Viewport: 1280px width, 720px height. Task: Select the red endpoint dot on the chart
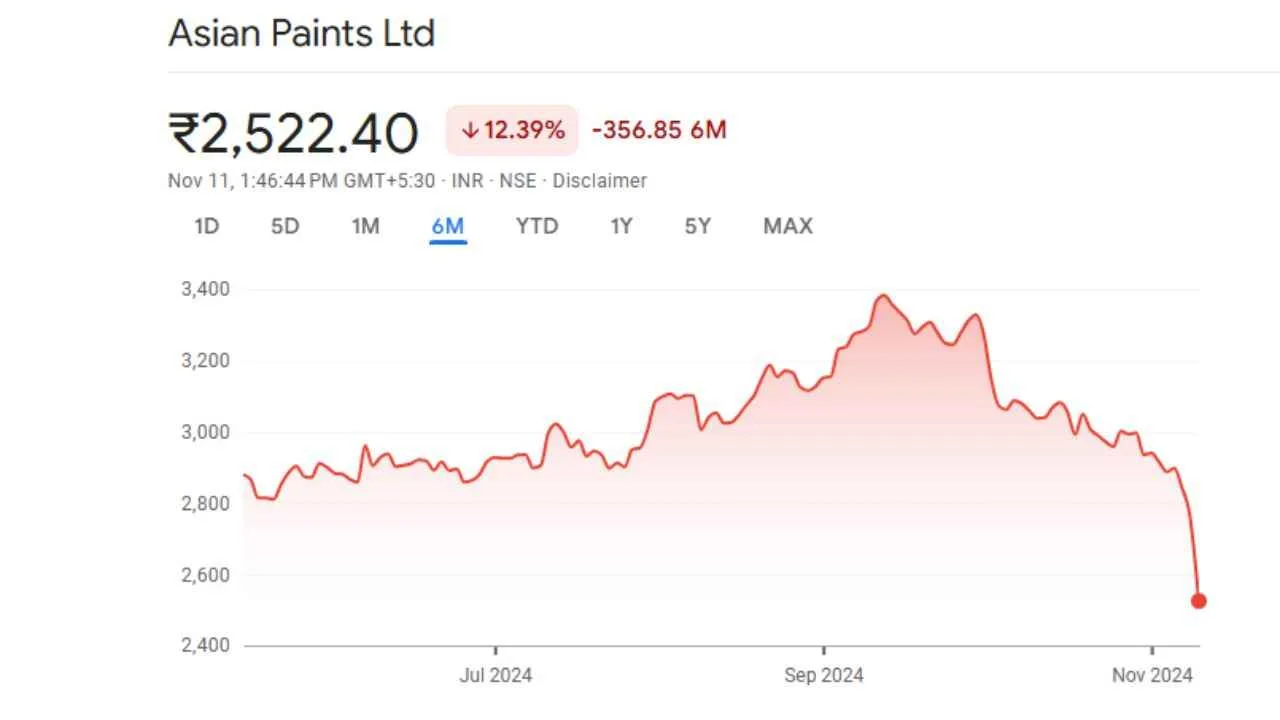[1199, 600]
